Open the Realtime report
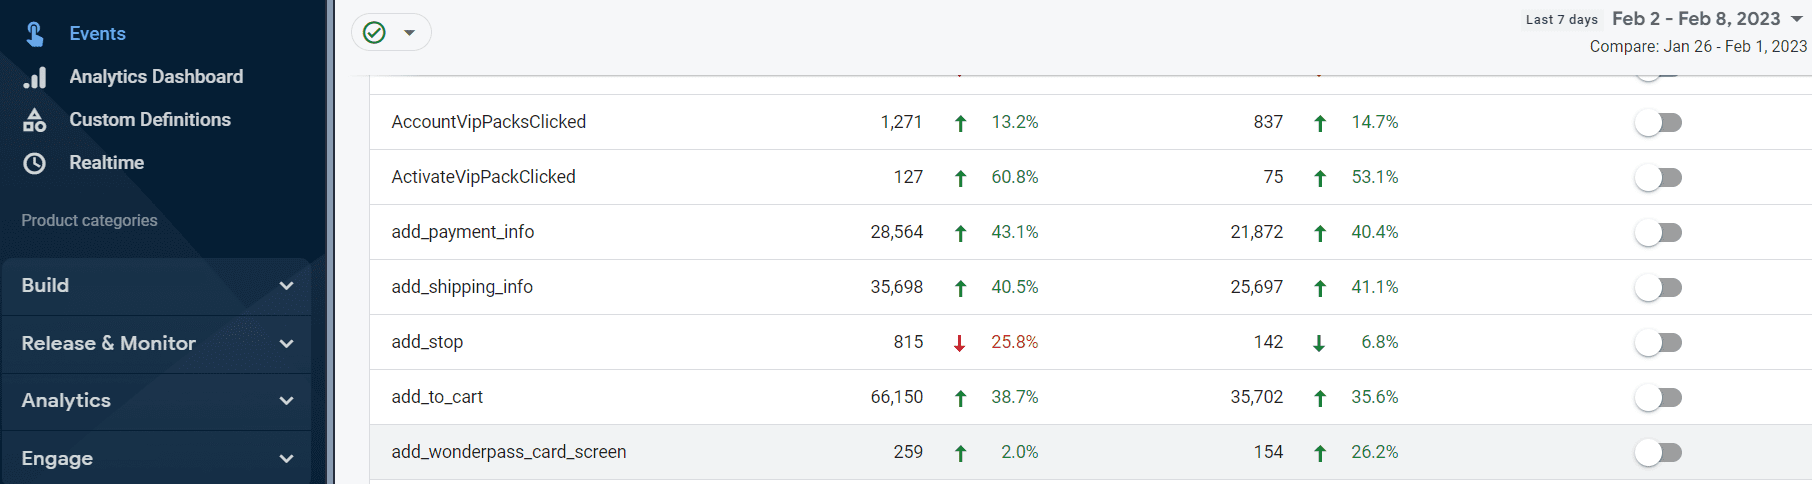 (107, 163)
